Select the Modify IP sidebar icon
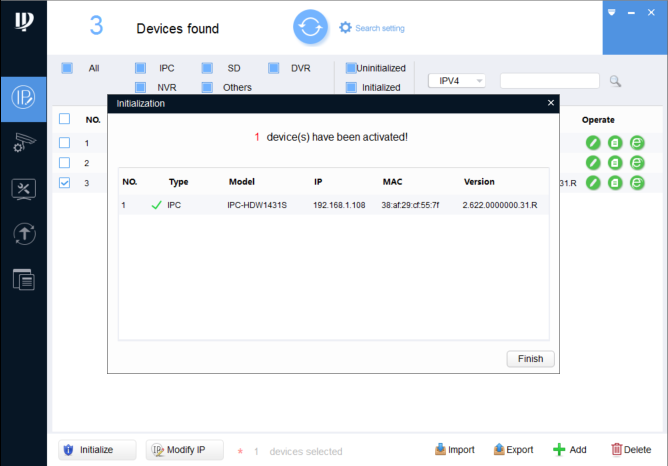 [23, 98]
